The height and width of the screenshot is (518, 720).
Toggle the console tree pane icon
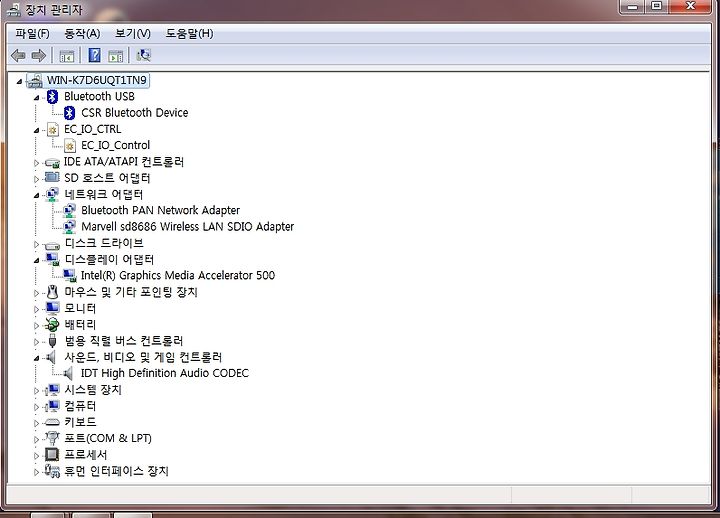tap(67, 56)
